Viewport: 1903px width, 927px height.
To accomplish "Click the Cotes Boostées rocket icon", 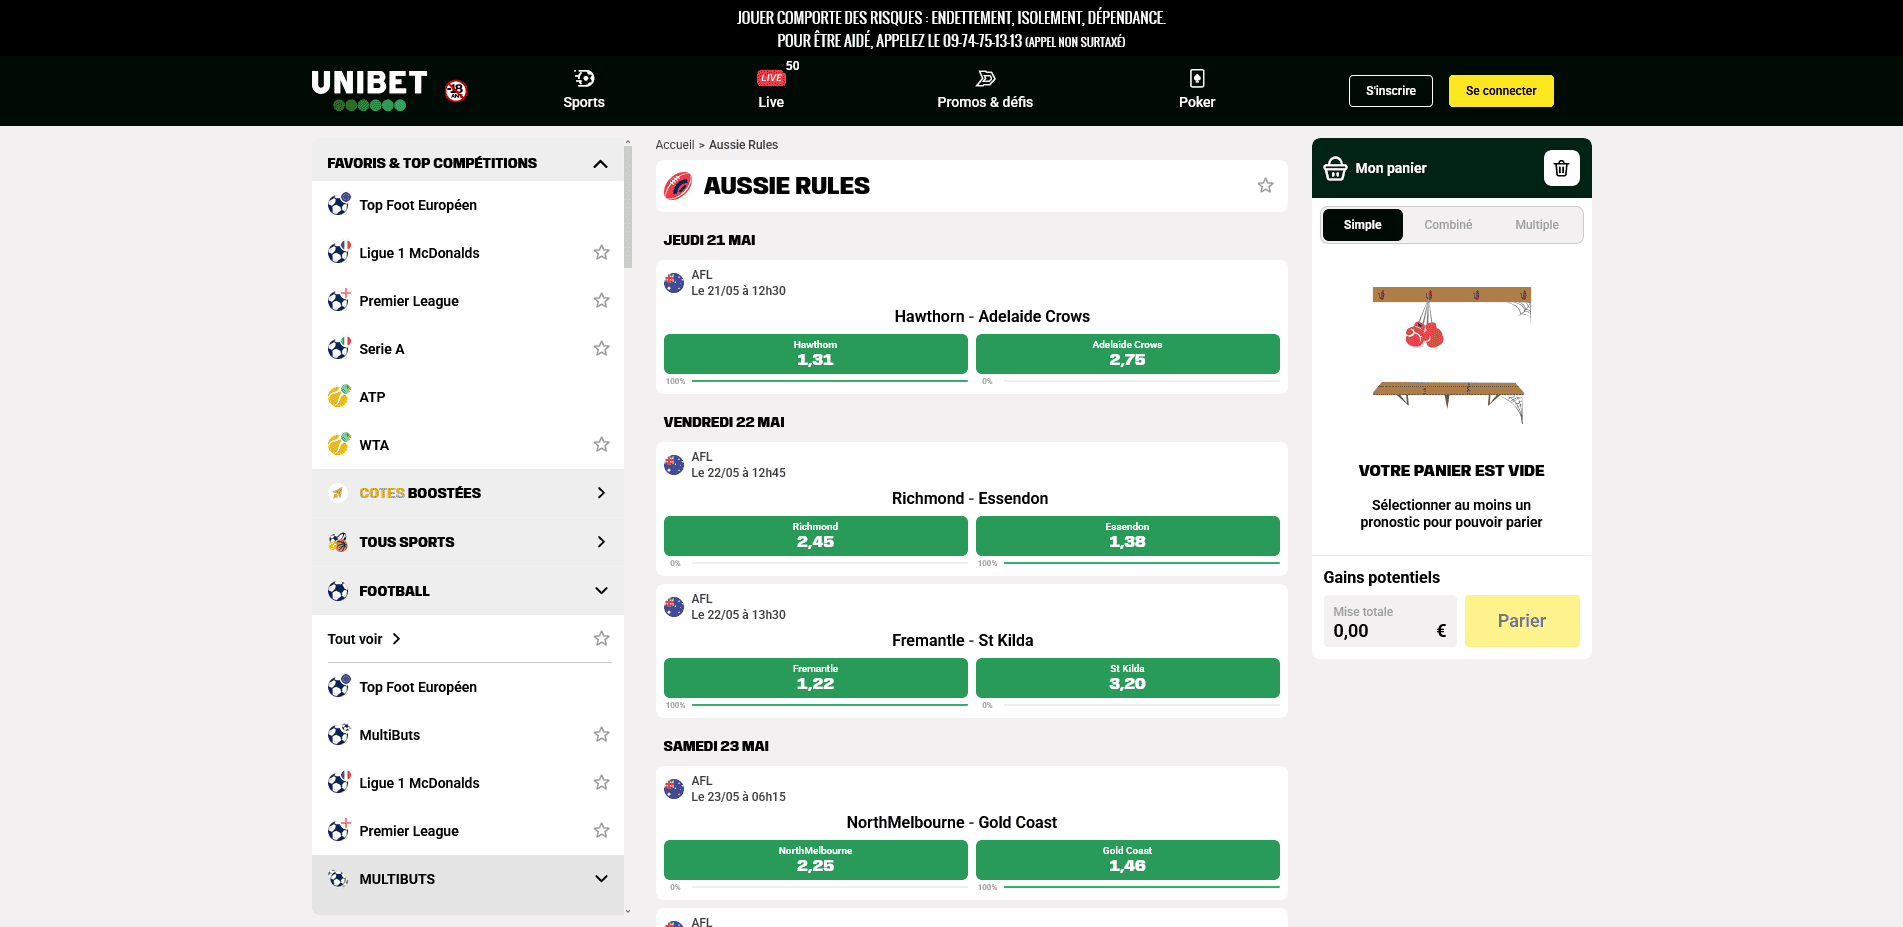I will [338, 493].
